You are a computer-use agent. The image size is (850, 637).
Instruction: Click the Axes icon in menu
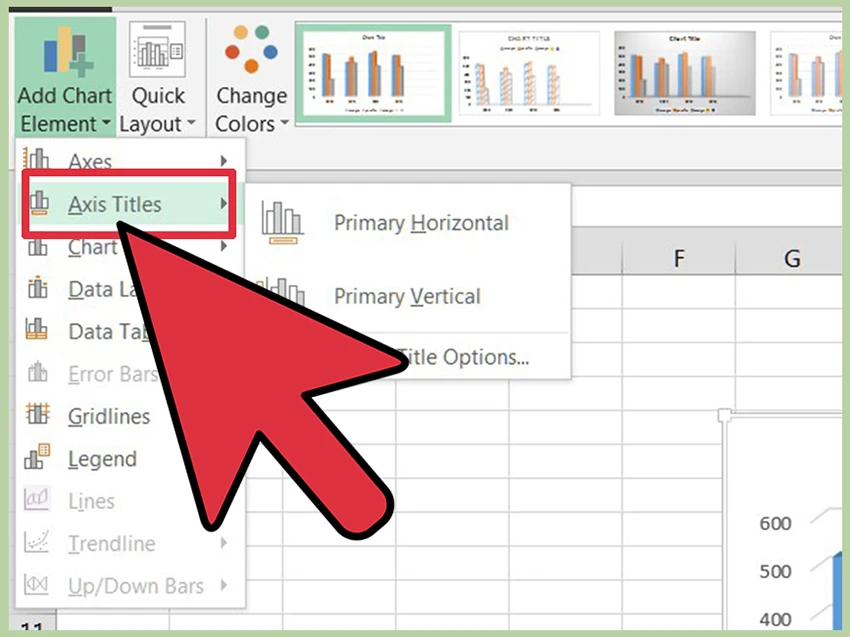pyautogui.click(x=38, y=160)
